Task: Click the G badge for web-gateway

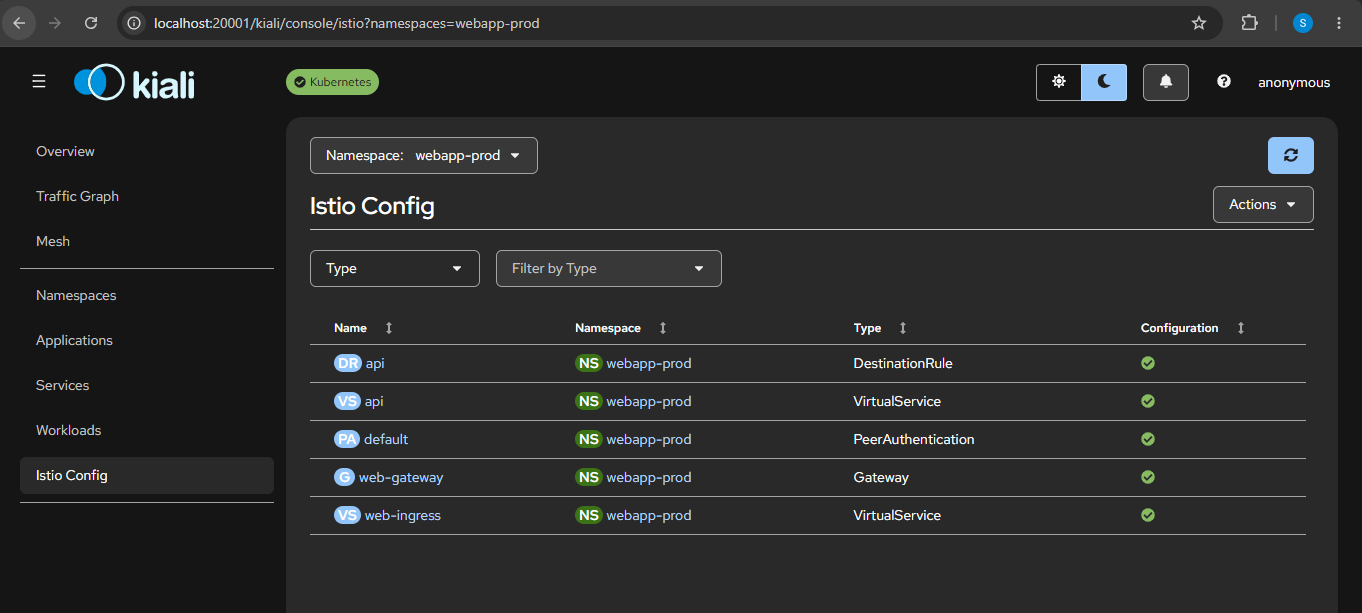Action: coord(344,477)
